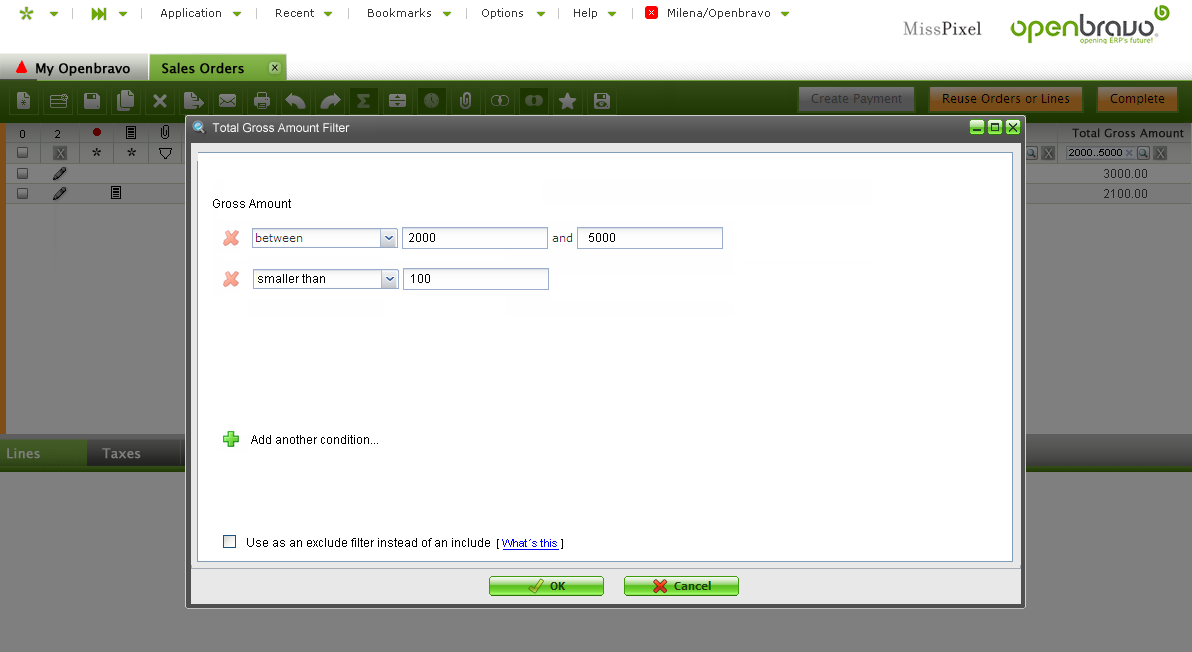Tick the checkbox for the 2100.00 order row
This screenshot has height=652, width=1192.
[x=22, y=193]
